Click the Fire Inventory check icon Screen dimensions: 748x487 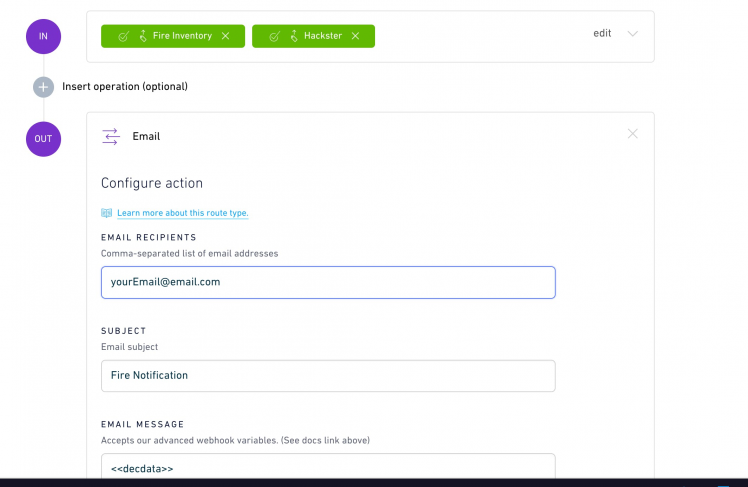pos(123,36)
